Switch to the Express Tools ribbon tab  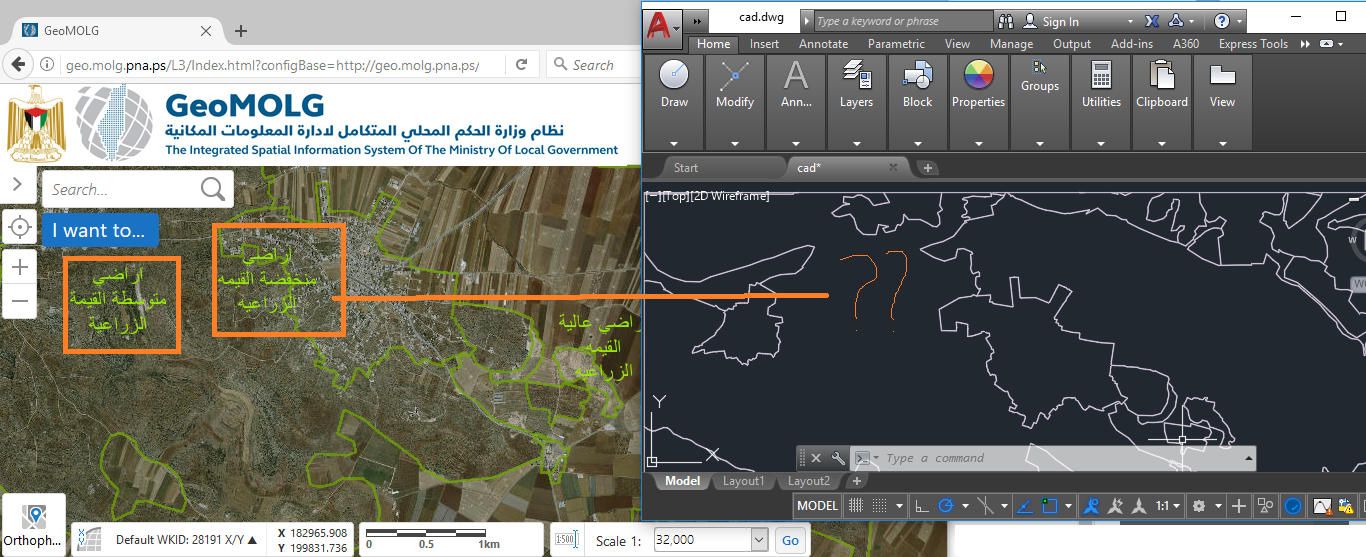tap(1253, 44)
